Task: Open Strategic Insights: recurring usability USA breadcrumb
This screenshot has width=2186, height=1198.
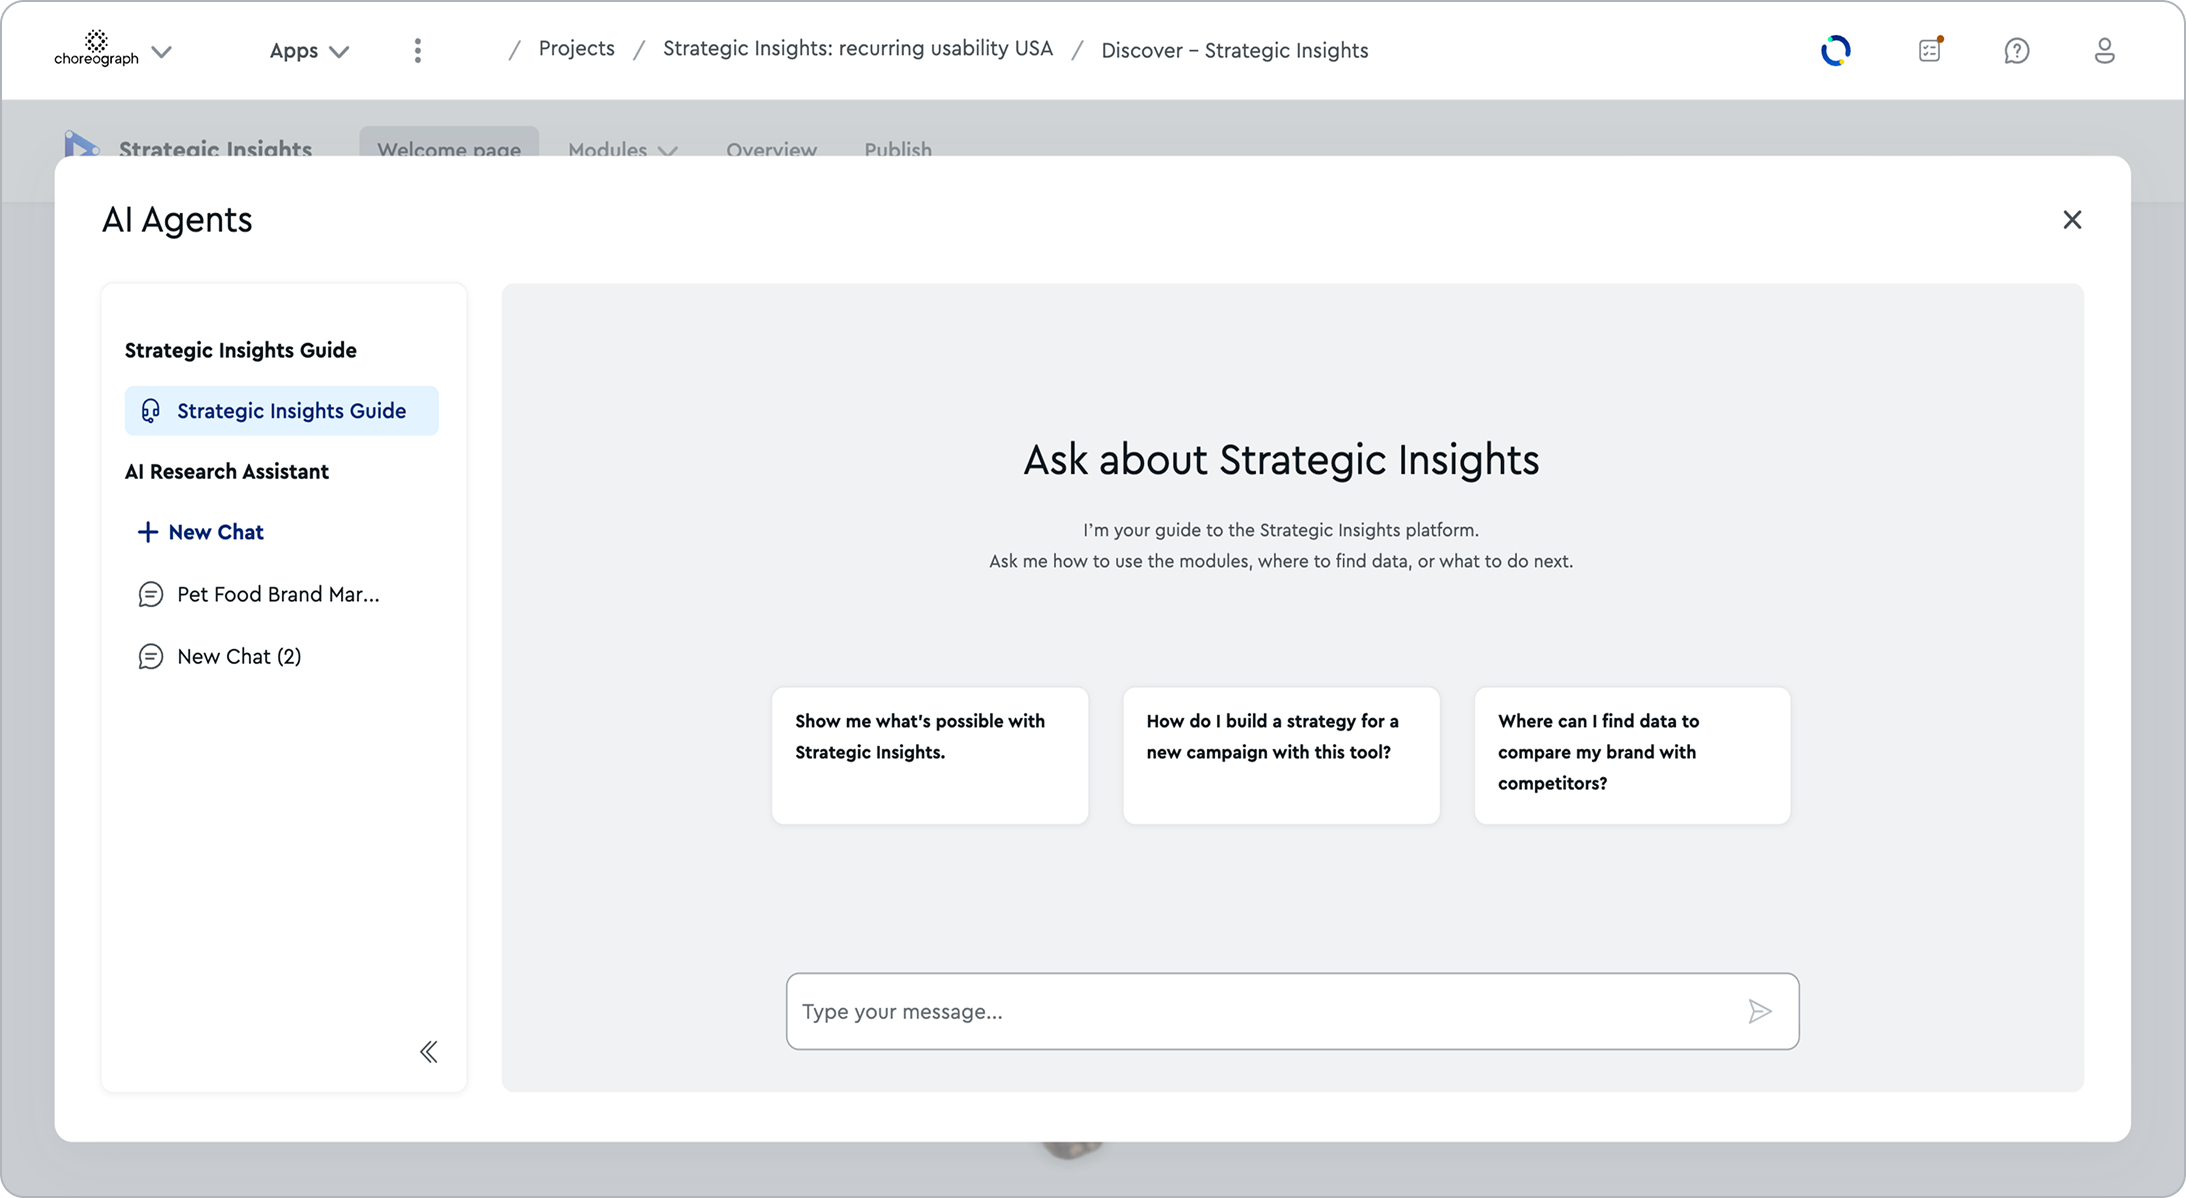Action: (858, 49)
